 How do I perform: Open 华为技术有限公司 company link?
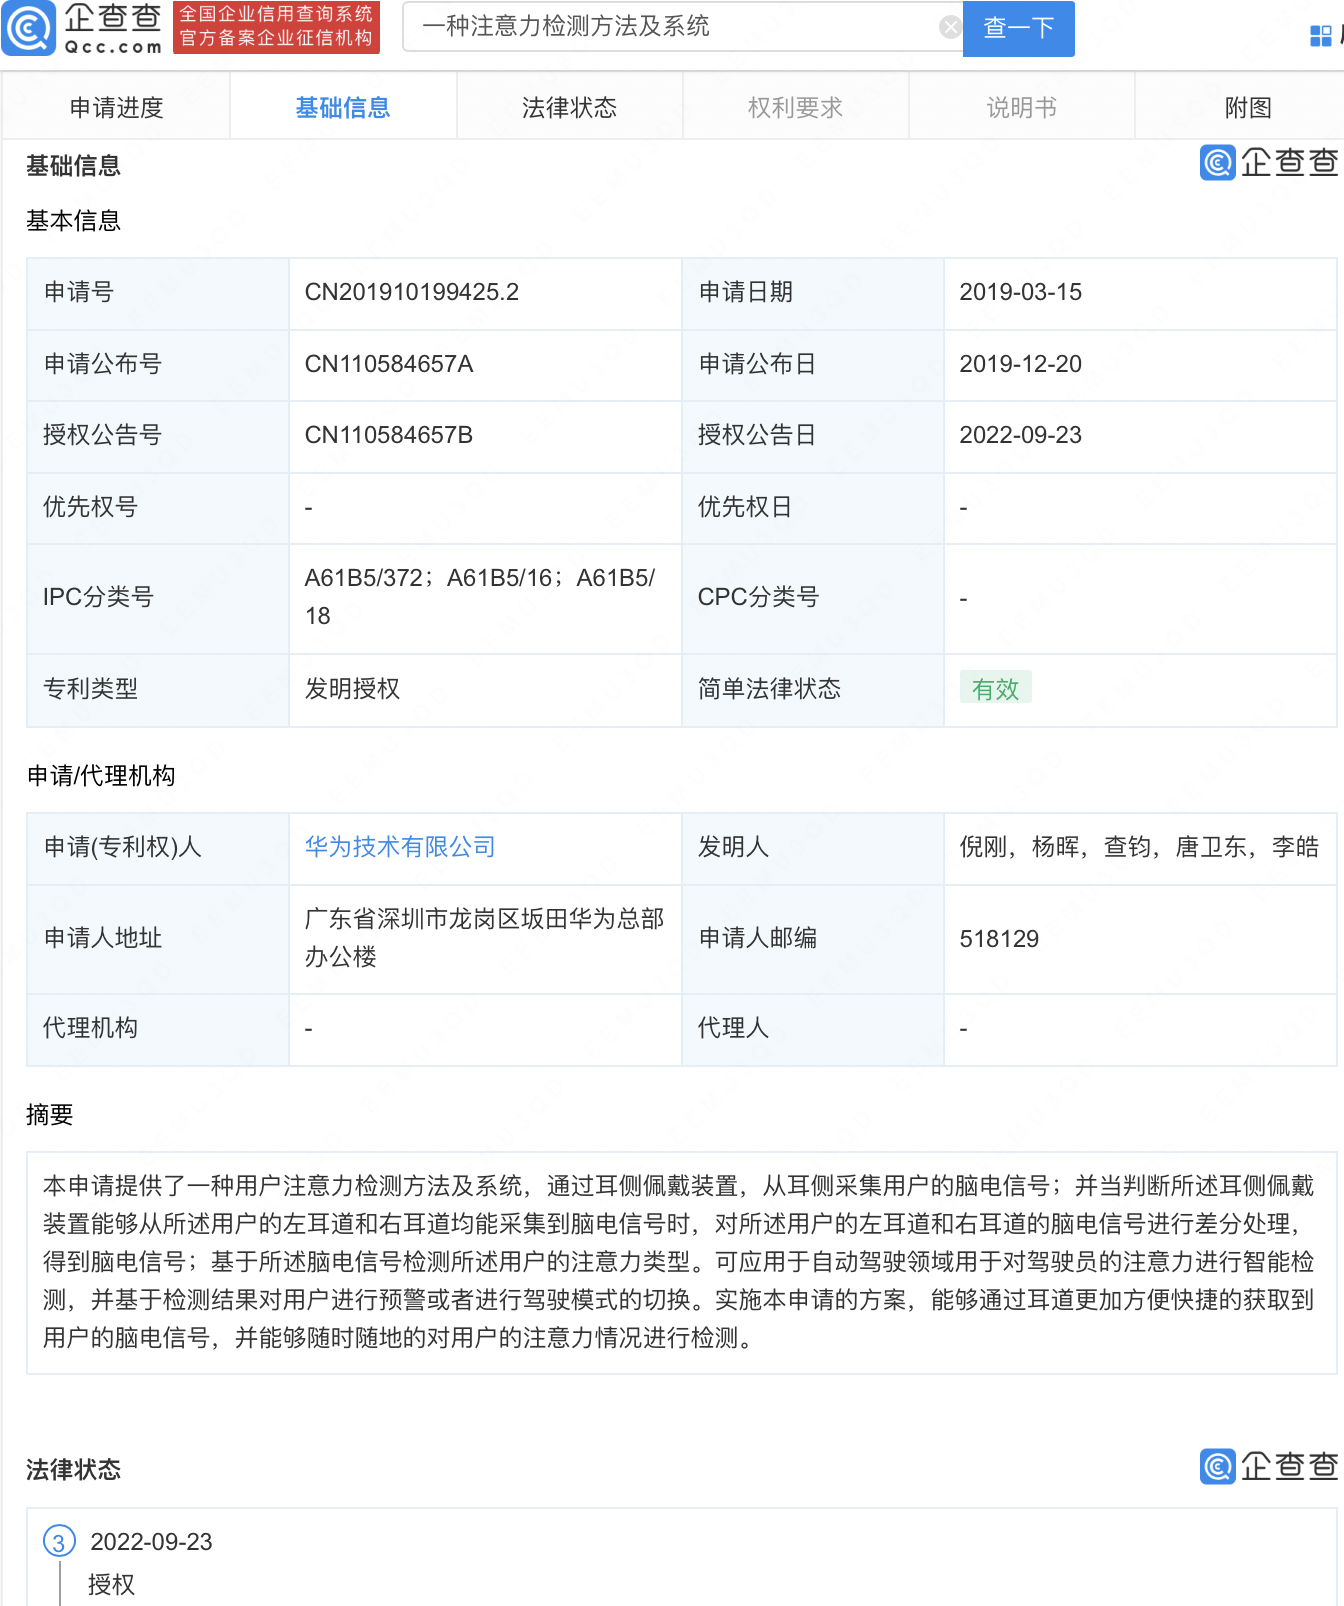tap(400, 847)
